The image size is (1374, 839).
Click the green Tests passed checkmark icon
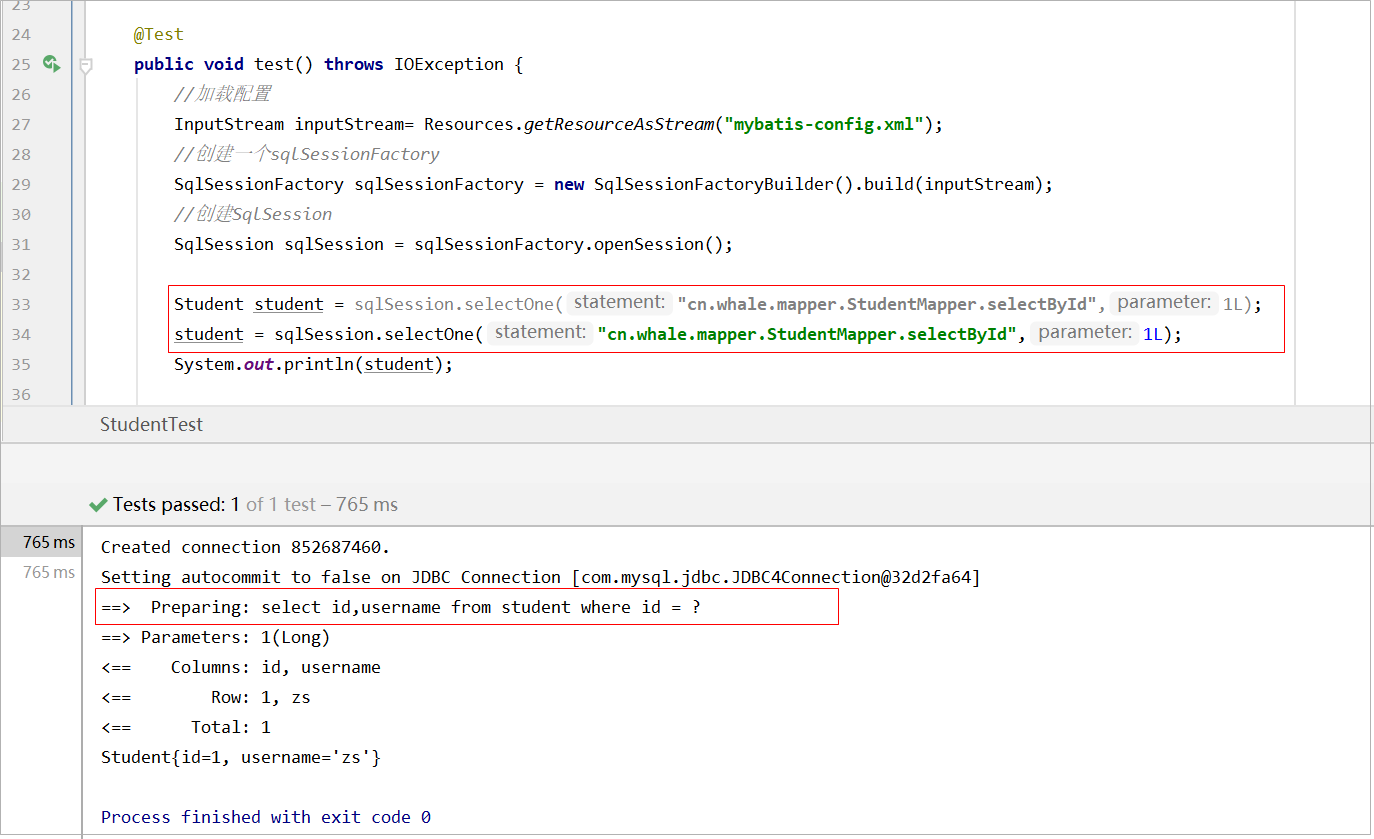[98, 505]
